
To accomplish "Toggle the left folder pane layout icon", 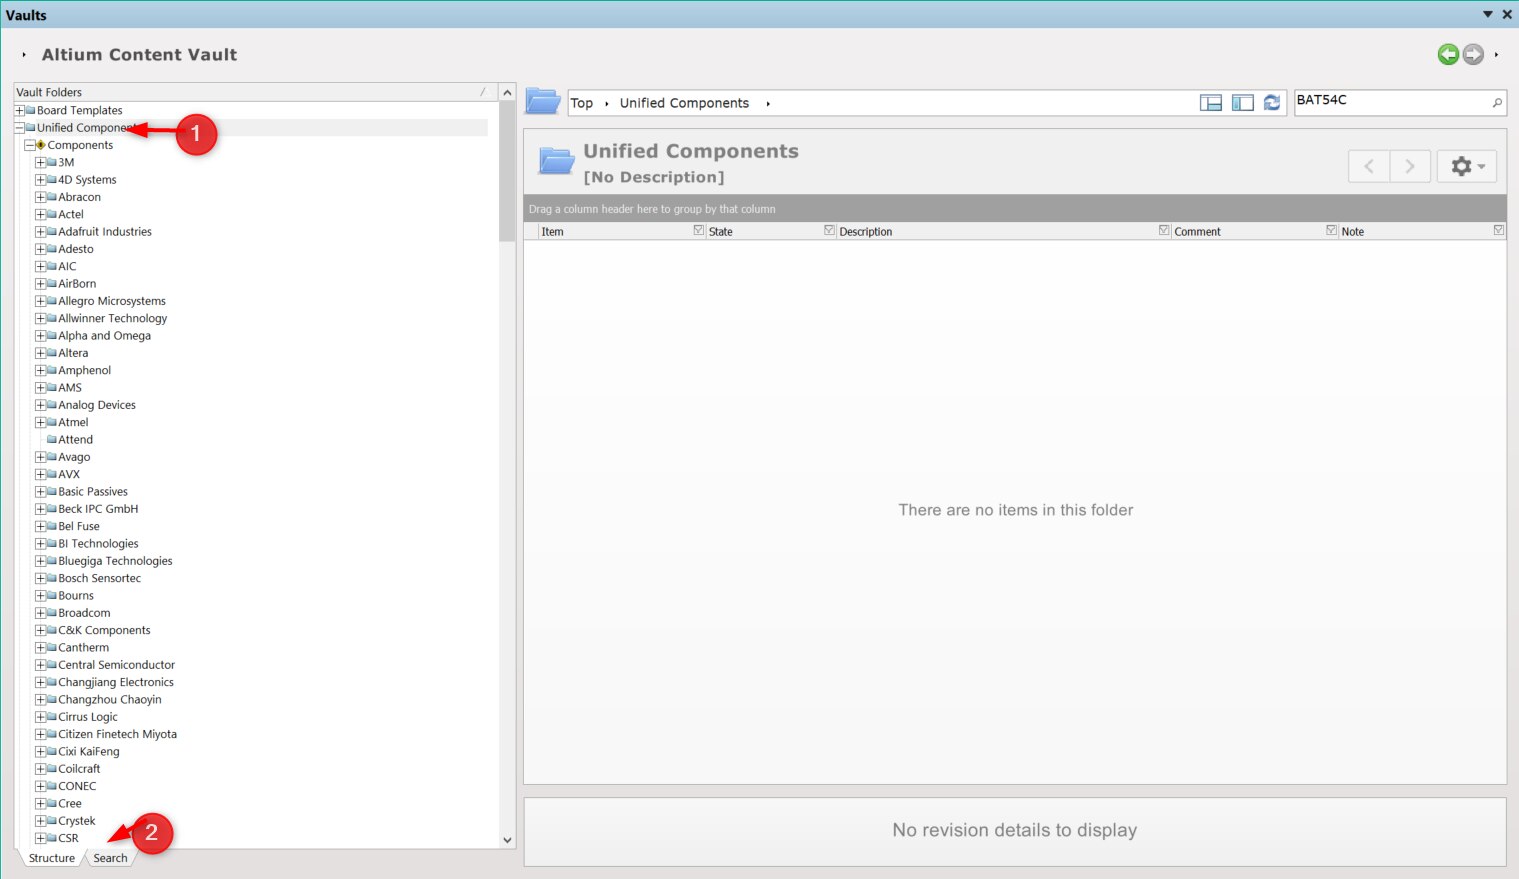I will pyautogui.click(x=1243, y=103).
